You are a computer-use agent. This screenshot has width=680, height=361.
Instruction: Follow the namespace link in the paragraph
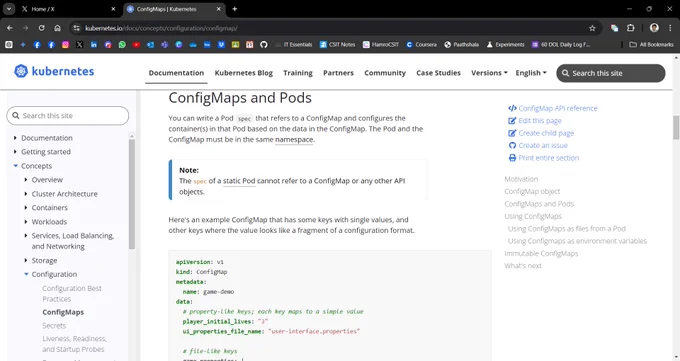pyautogui.click(x=294, y=140)
